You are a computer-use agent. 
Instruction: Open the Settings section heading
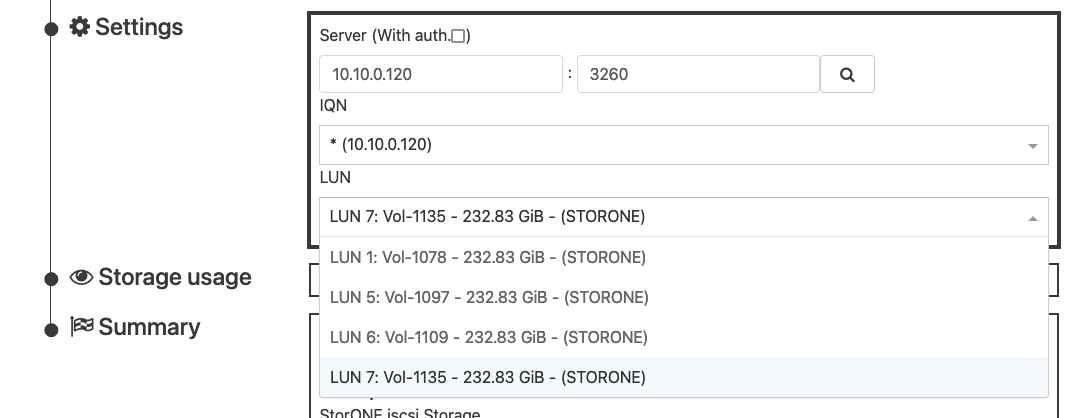tap(139, 28)
